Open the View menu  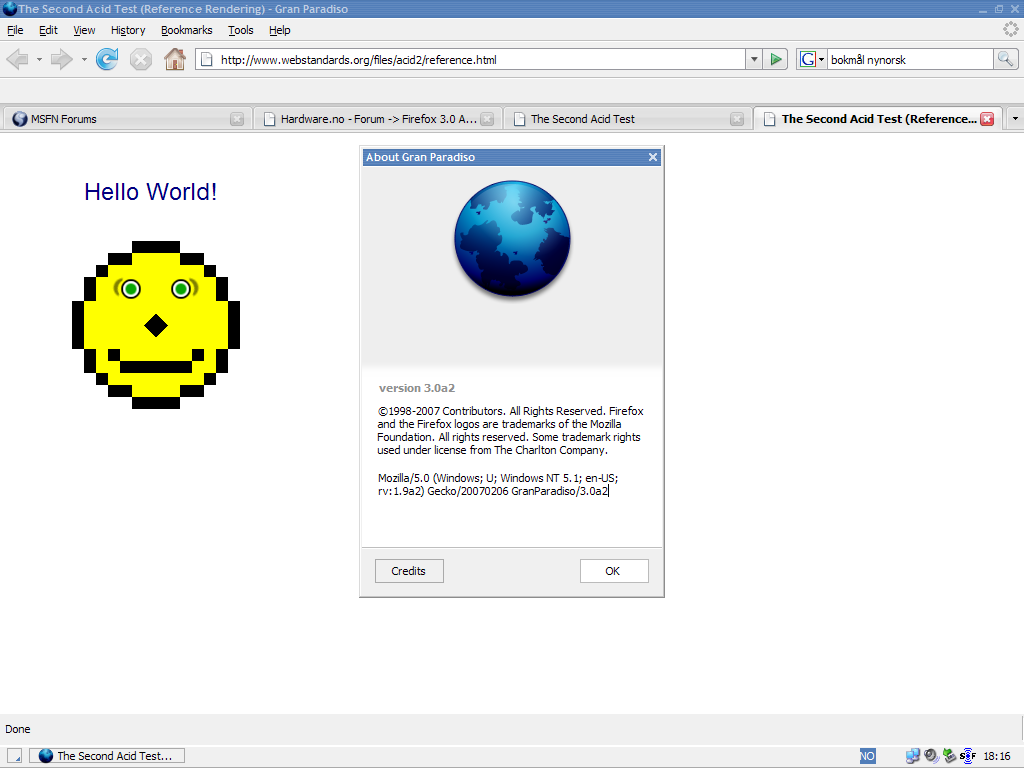(x=84, y=30)
